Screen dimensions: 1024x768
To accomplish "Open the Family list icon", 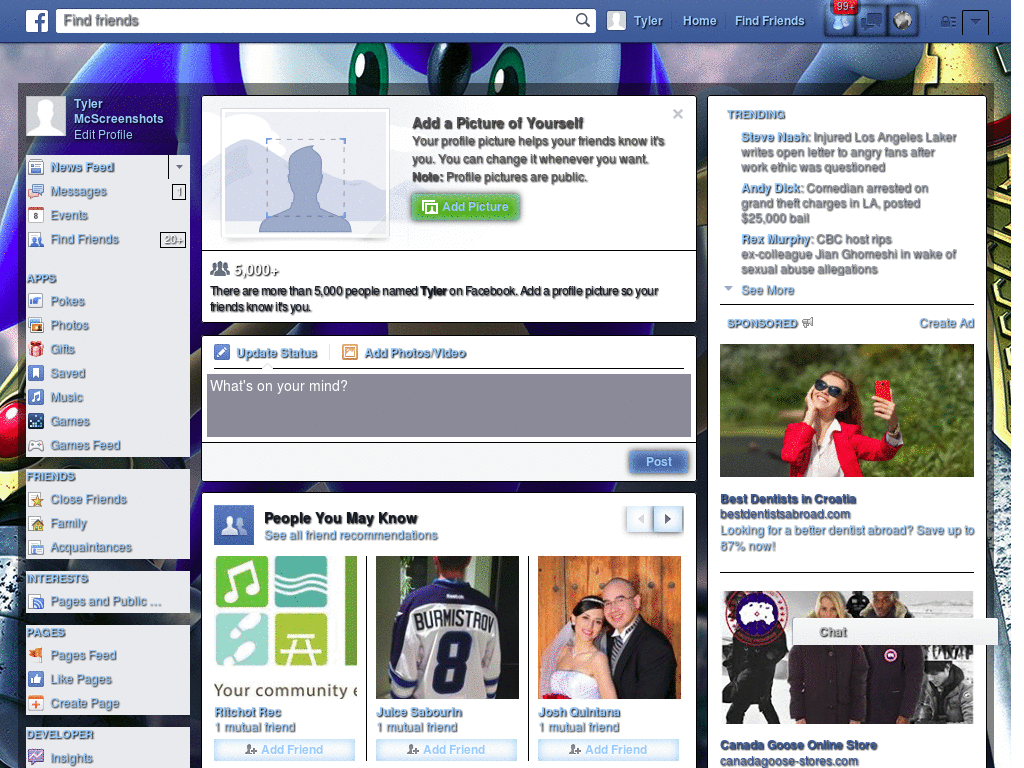I will [x=36, y=524].
